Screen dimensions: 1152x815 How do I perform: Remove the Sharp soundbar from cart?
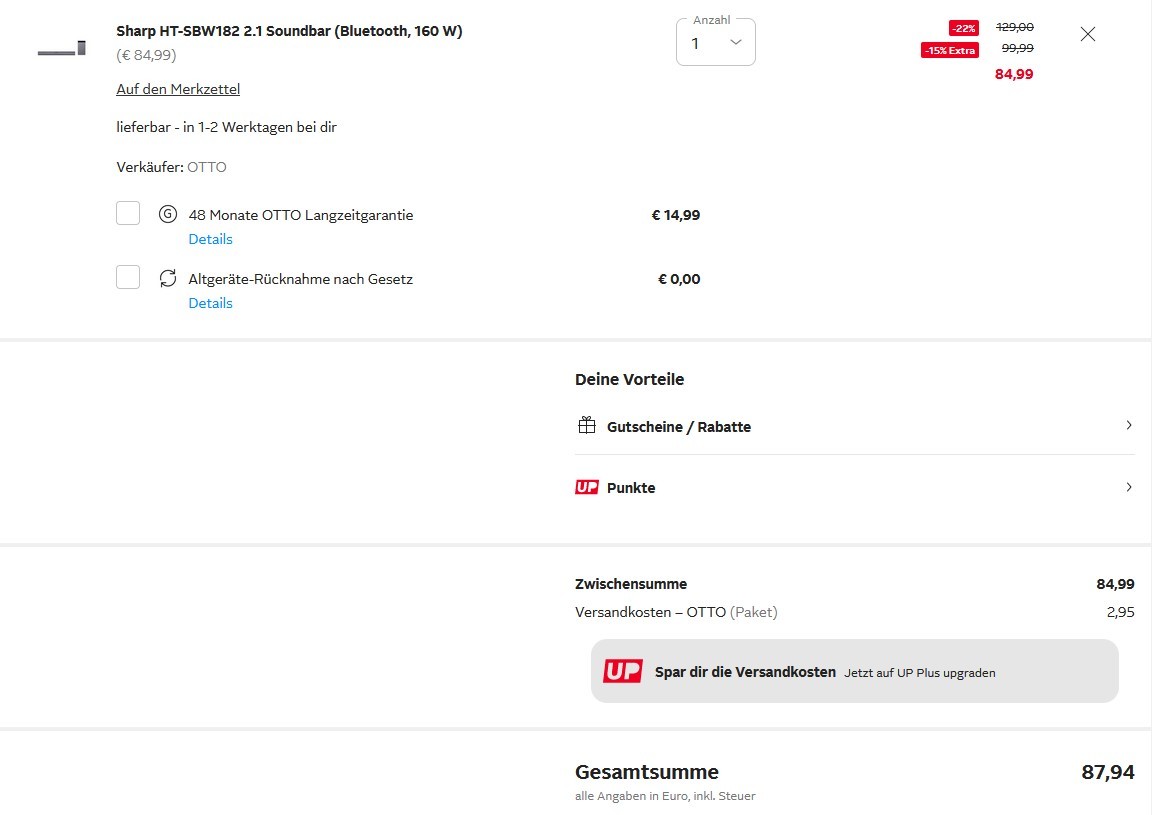[x=1088, y=34]
